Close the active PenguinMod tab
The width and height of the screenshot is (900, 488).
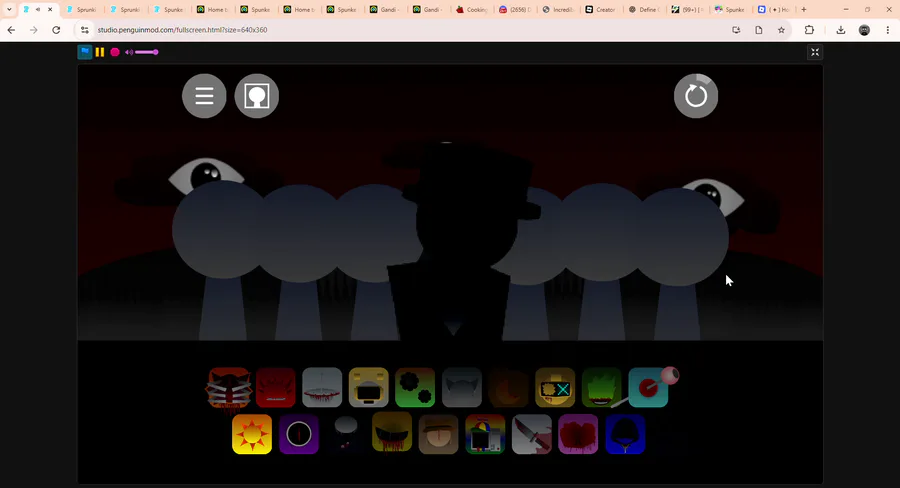coord(50,10)
